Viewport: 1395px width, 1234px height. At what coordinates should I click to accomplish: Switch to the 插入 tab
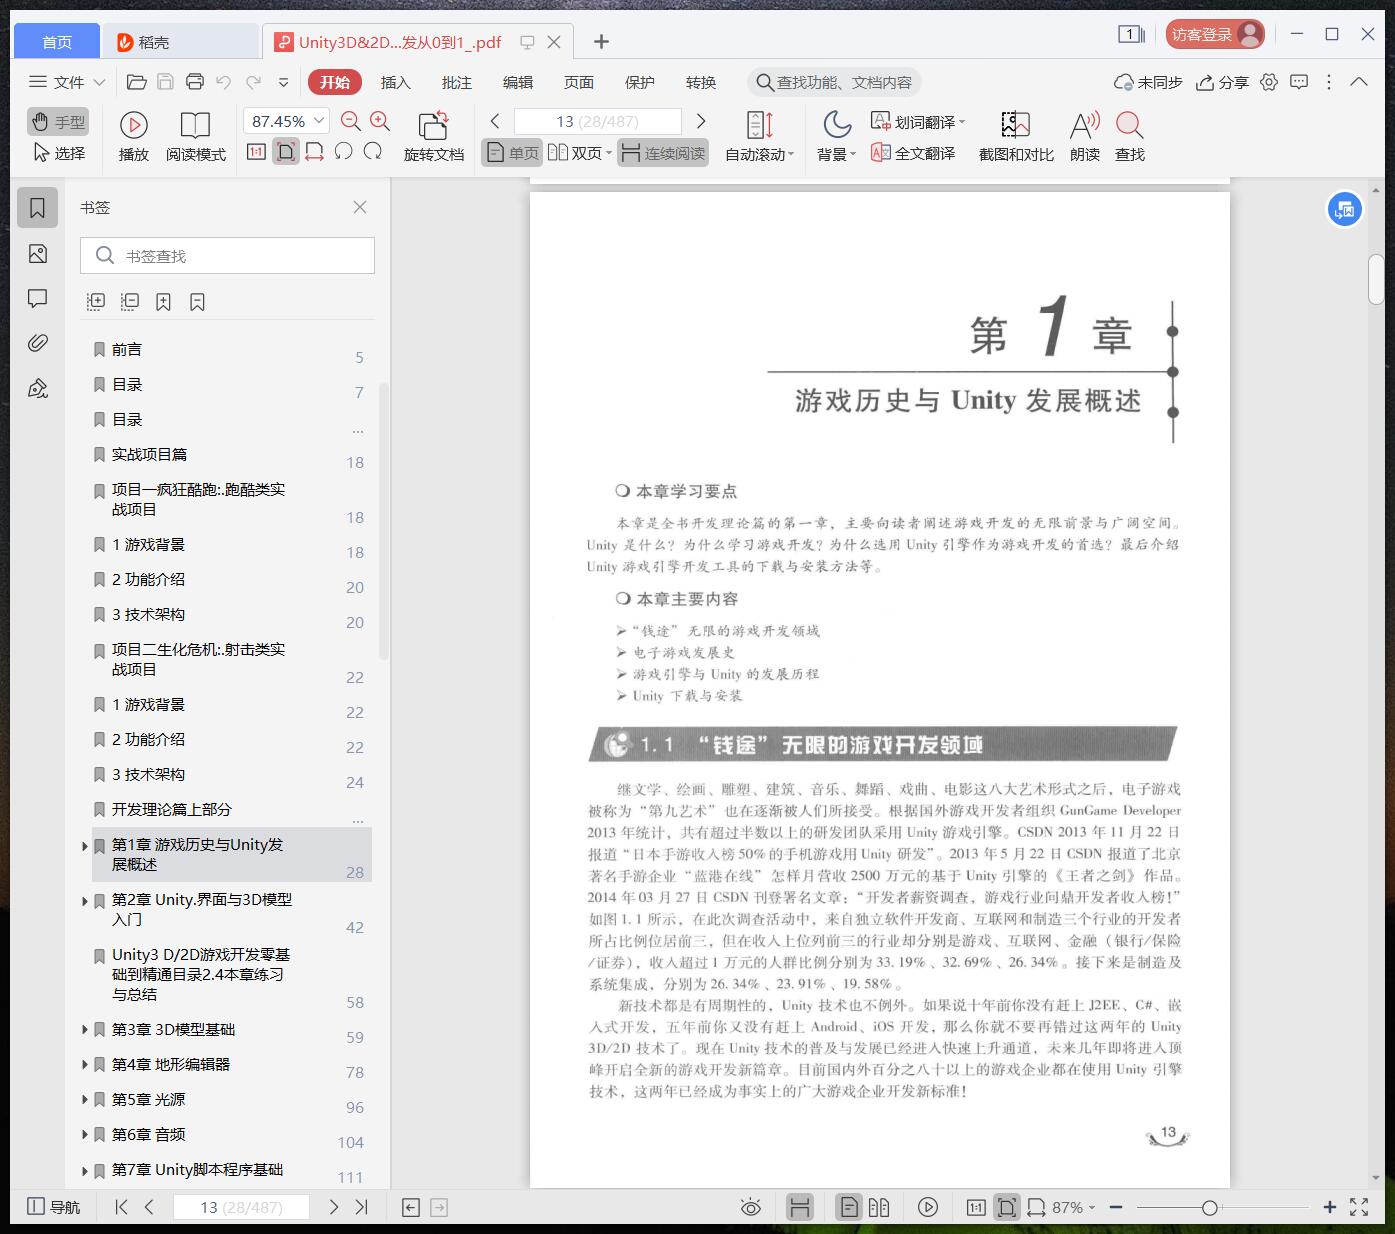[x=396, y=82]
